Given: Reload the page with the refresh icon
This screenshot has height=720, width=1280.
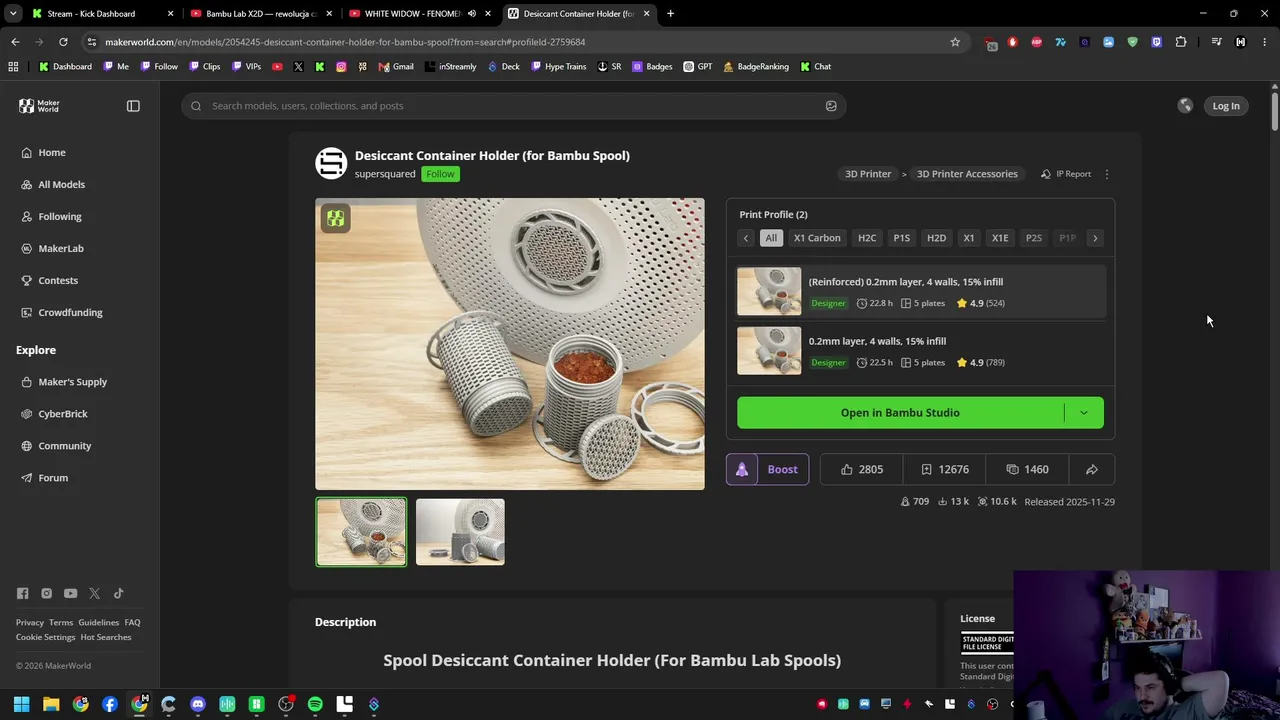Looking at the screenshot, I should click(63, 42).
